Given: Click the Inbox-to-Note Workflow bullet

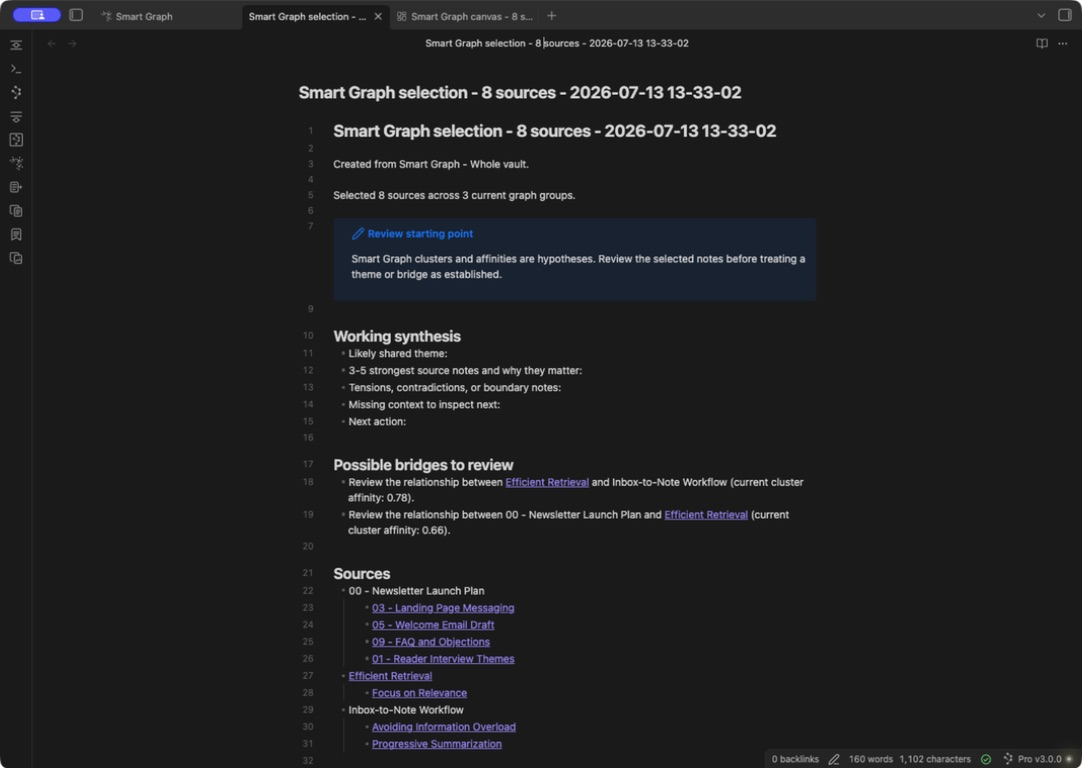Looking at the screenshot, I should [406, 710].
